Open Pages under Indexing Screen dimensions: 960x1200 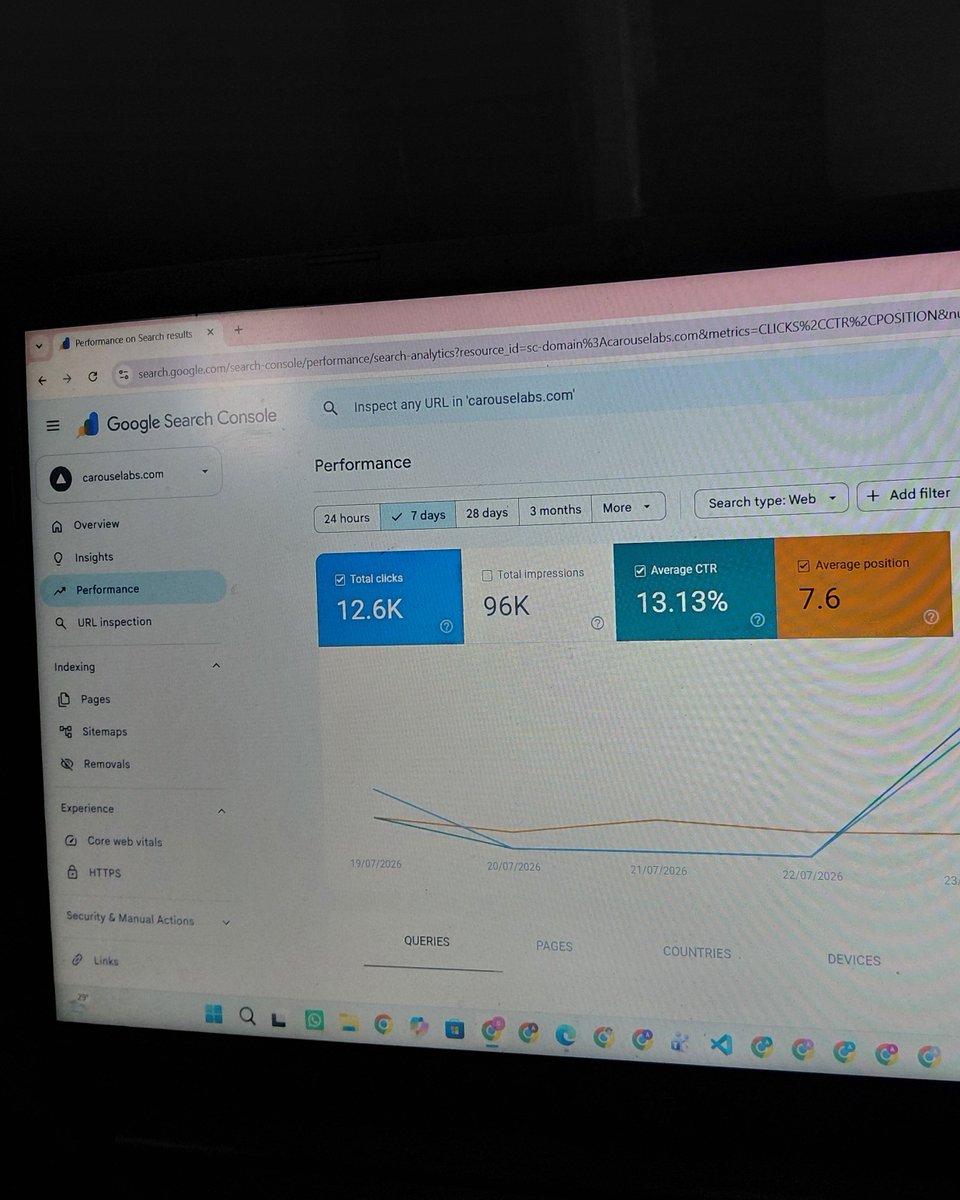tap(96, 699)
